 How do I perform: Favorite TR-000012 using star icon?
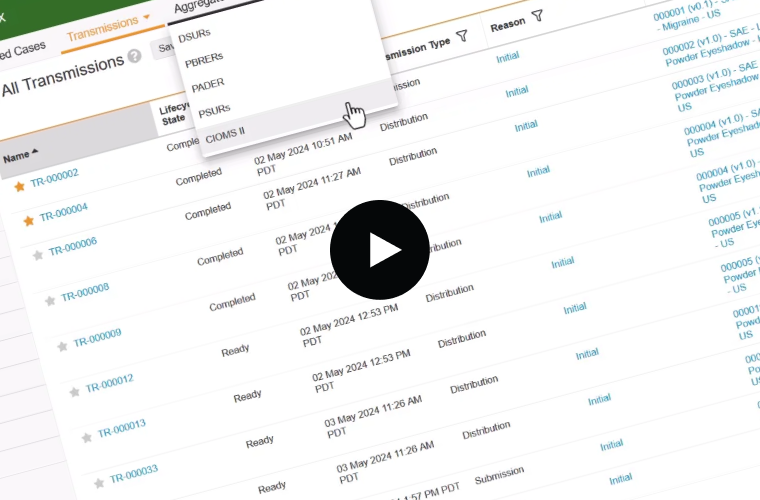pyautogui.click(x=74, y=392)
